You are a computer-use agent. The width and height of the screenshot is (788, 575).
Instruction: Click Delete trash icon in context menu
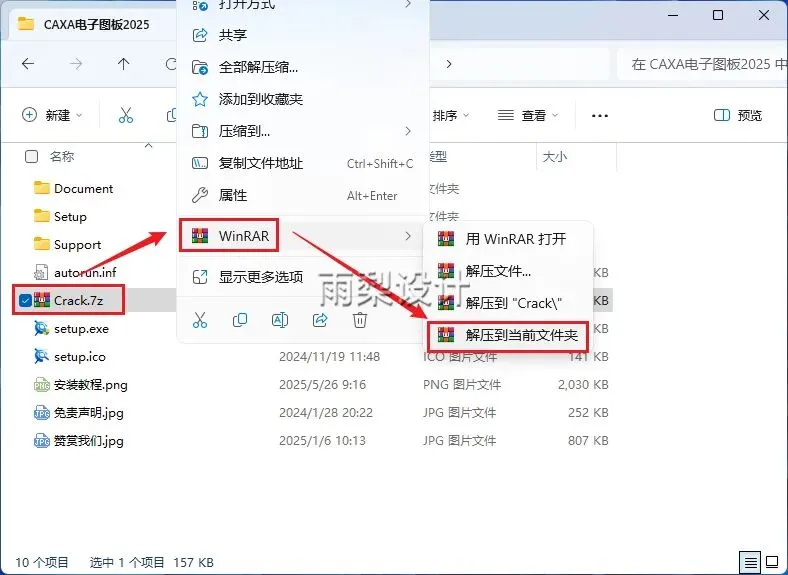pyautogui.click(x=360, y=320)
